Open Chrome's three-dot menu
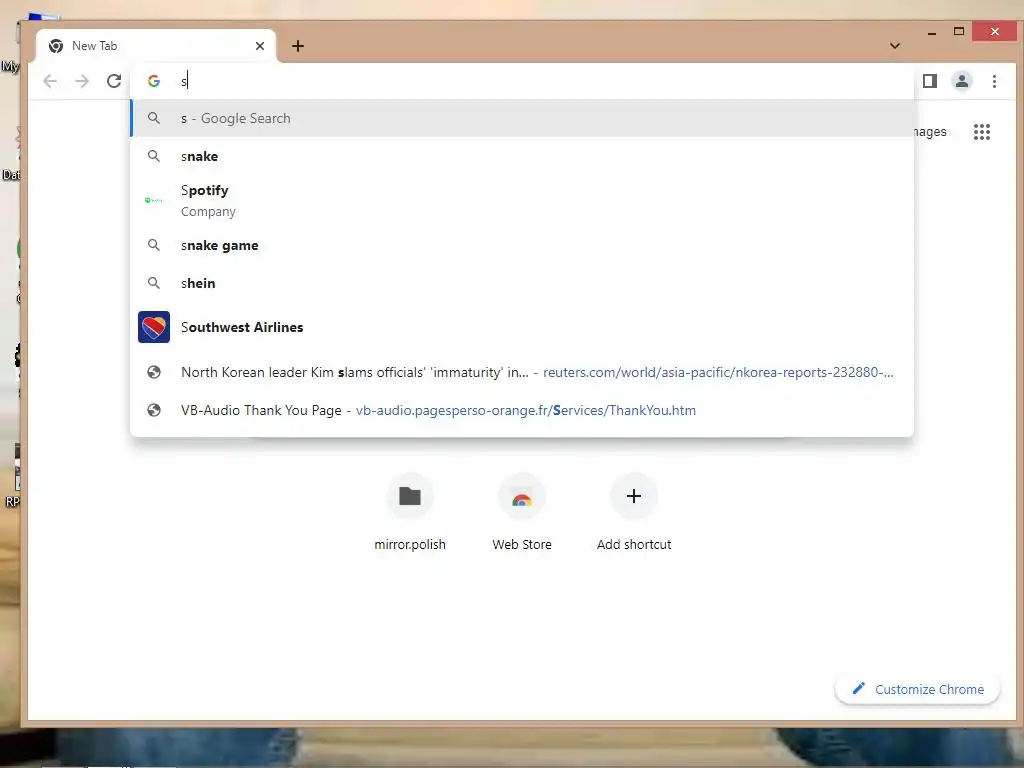 tap(994, 81)
